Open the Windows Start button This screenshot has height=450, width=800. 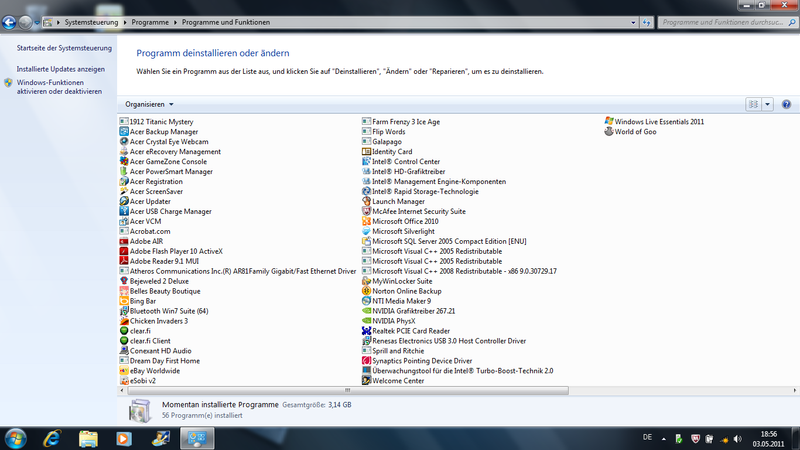point(16,438)
